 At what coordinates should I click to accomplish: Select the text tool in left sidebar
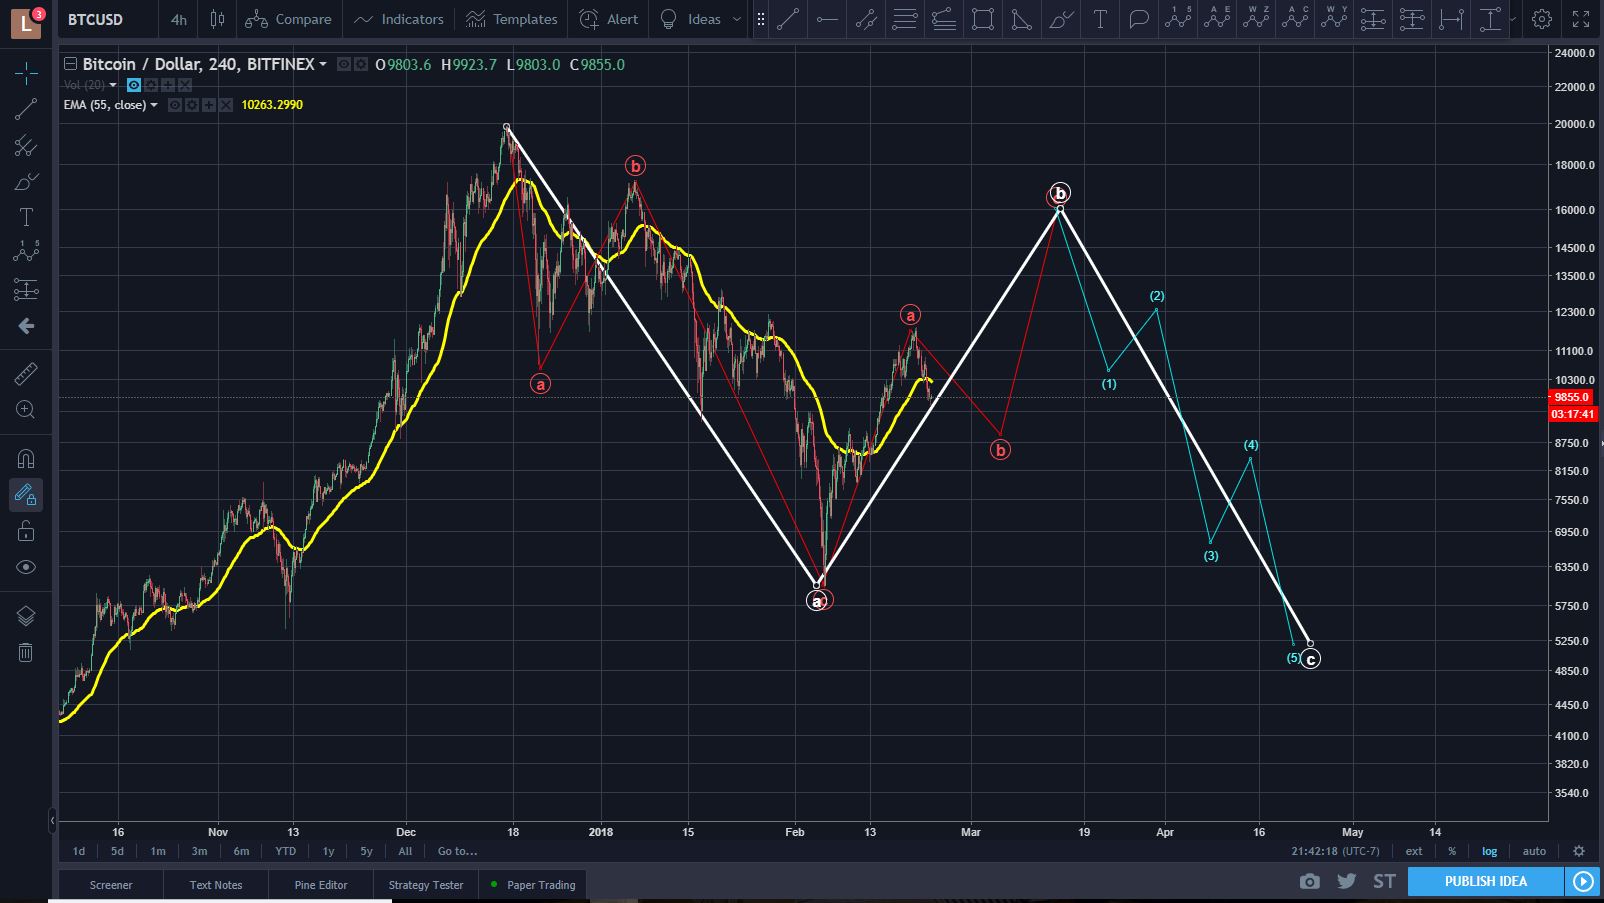point(26,218)
